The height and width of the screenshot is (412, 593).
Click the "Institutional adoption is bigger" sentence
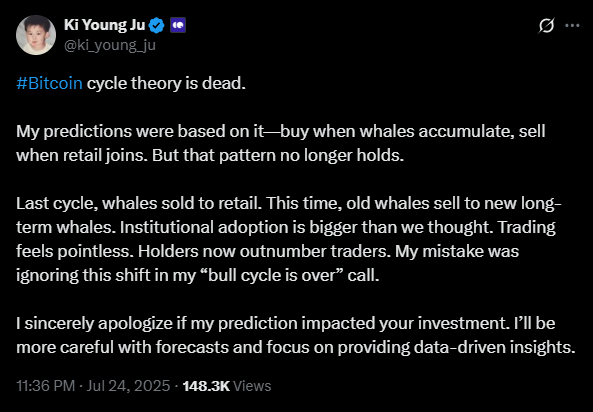[x=307, y=227]
